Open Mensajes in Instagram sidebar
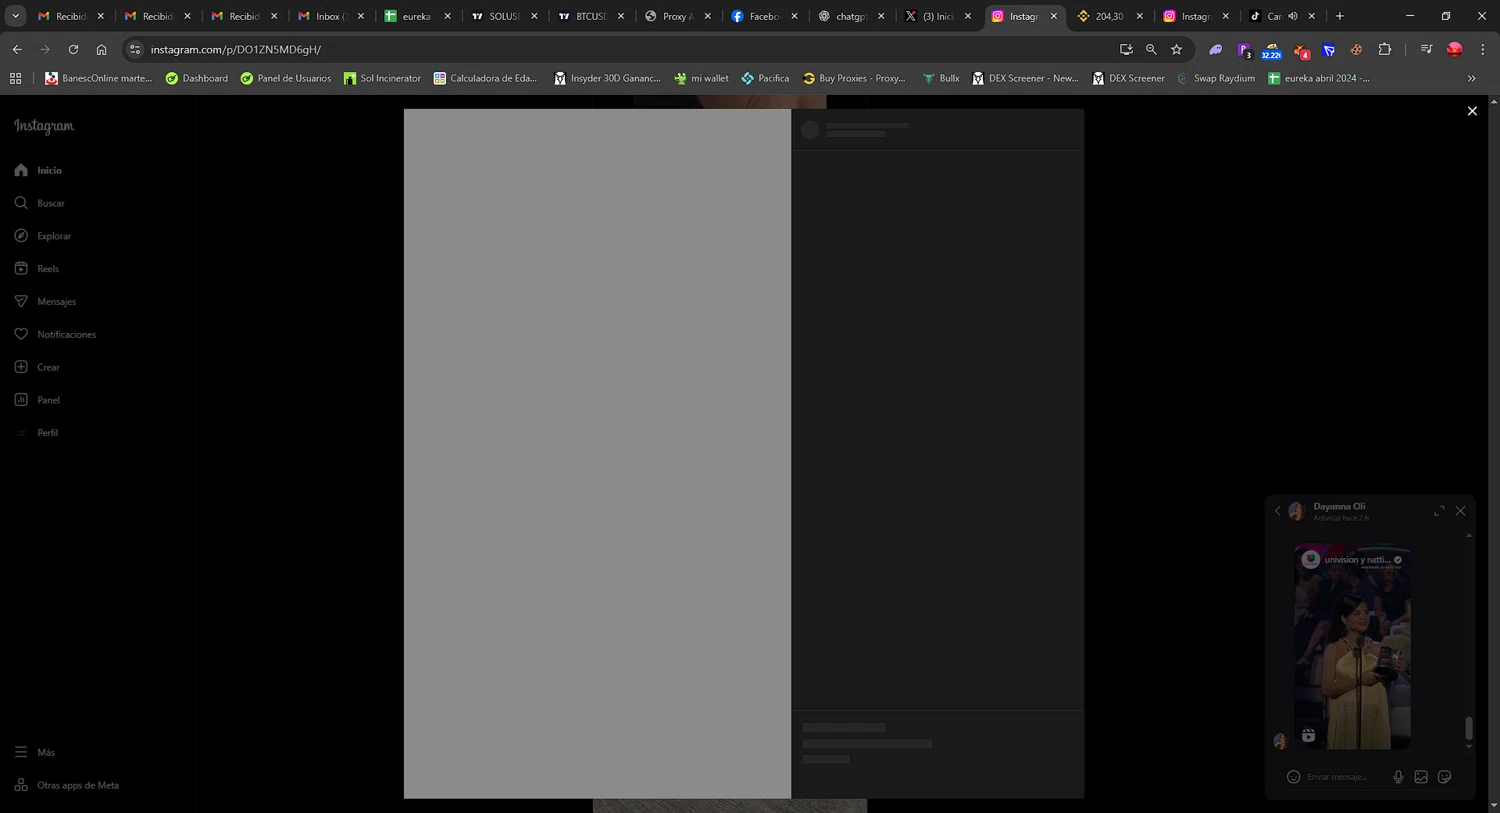The image size is (1500, 813). (45, 301)
